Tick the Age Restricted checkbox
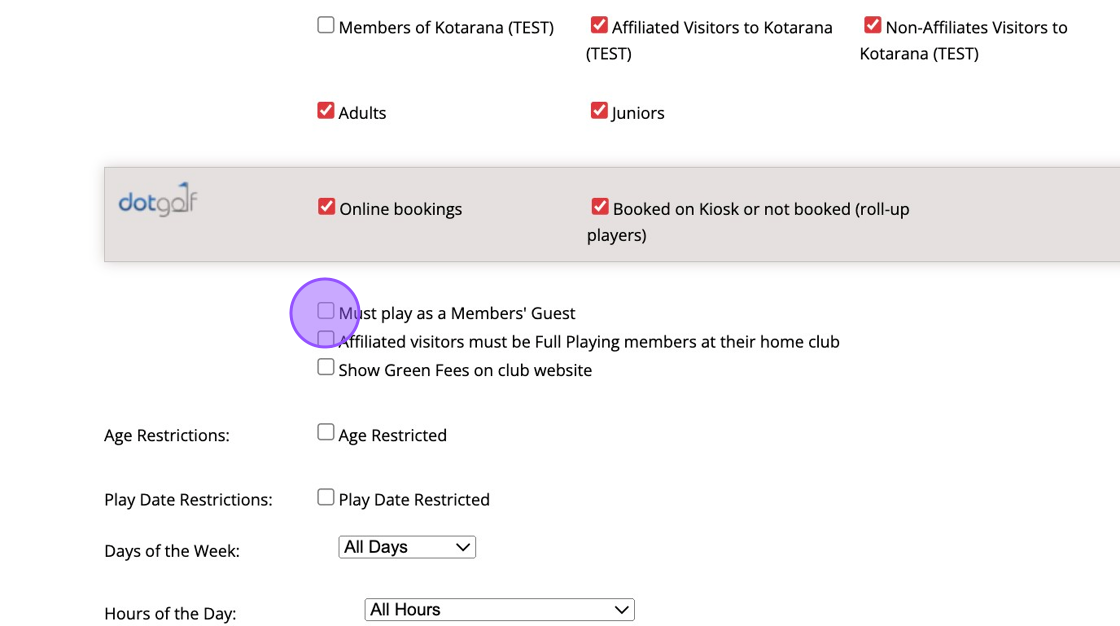Screen dimensions: 1120x626 (x=326, y=433)
